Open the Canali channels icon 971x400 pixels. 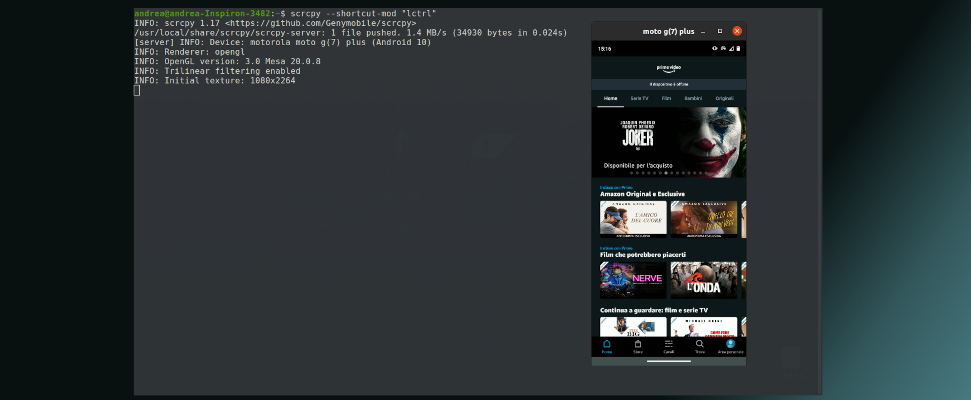pos(669,346)
